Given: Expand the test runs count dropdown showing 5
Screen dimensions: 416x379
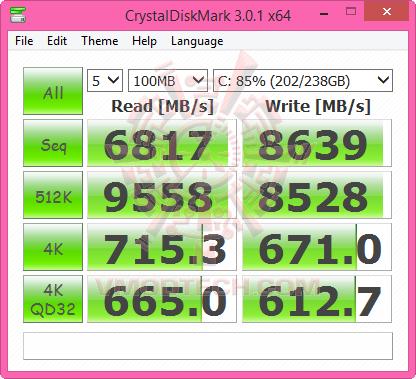Looking at the screenshot, I should point(105,80).
